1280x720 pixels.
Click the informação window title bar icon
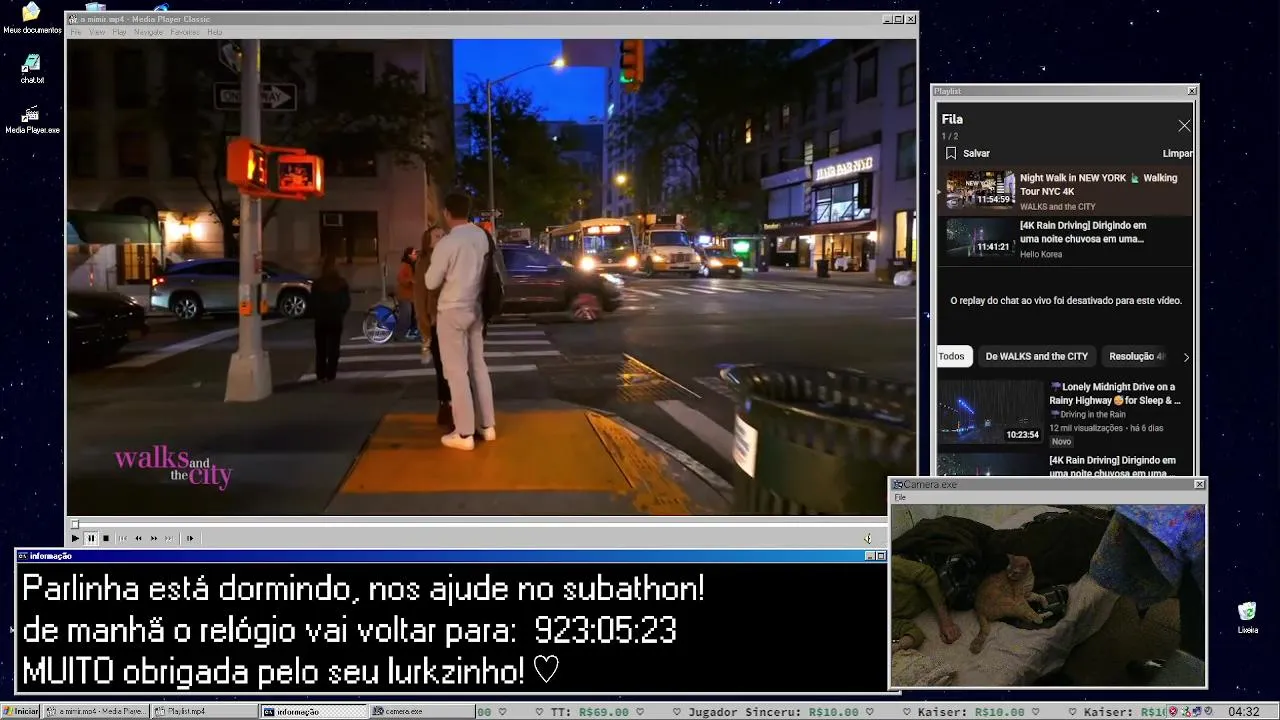[x=23, y=556]
